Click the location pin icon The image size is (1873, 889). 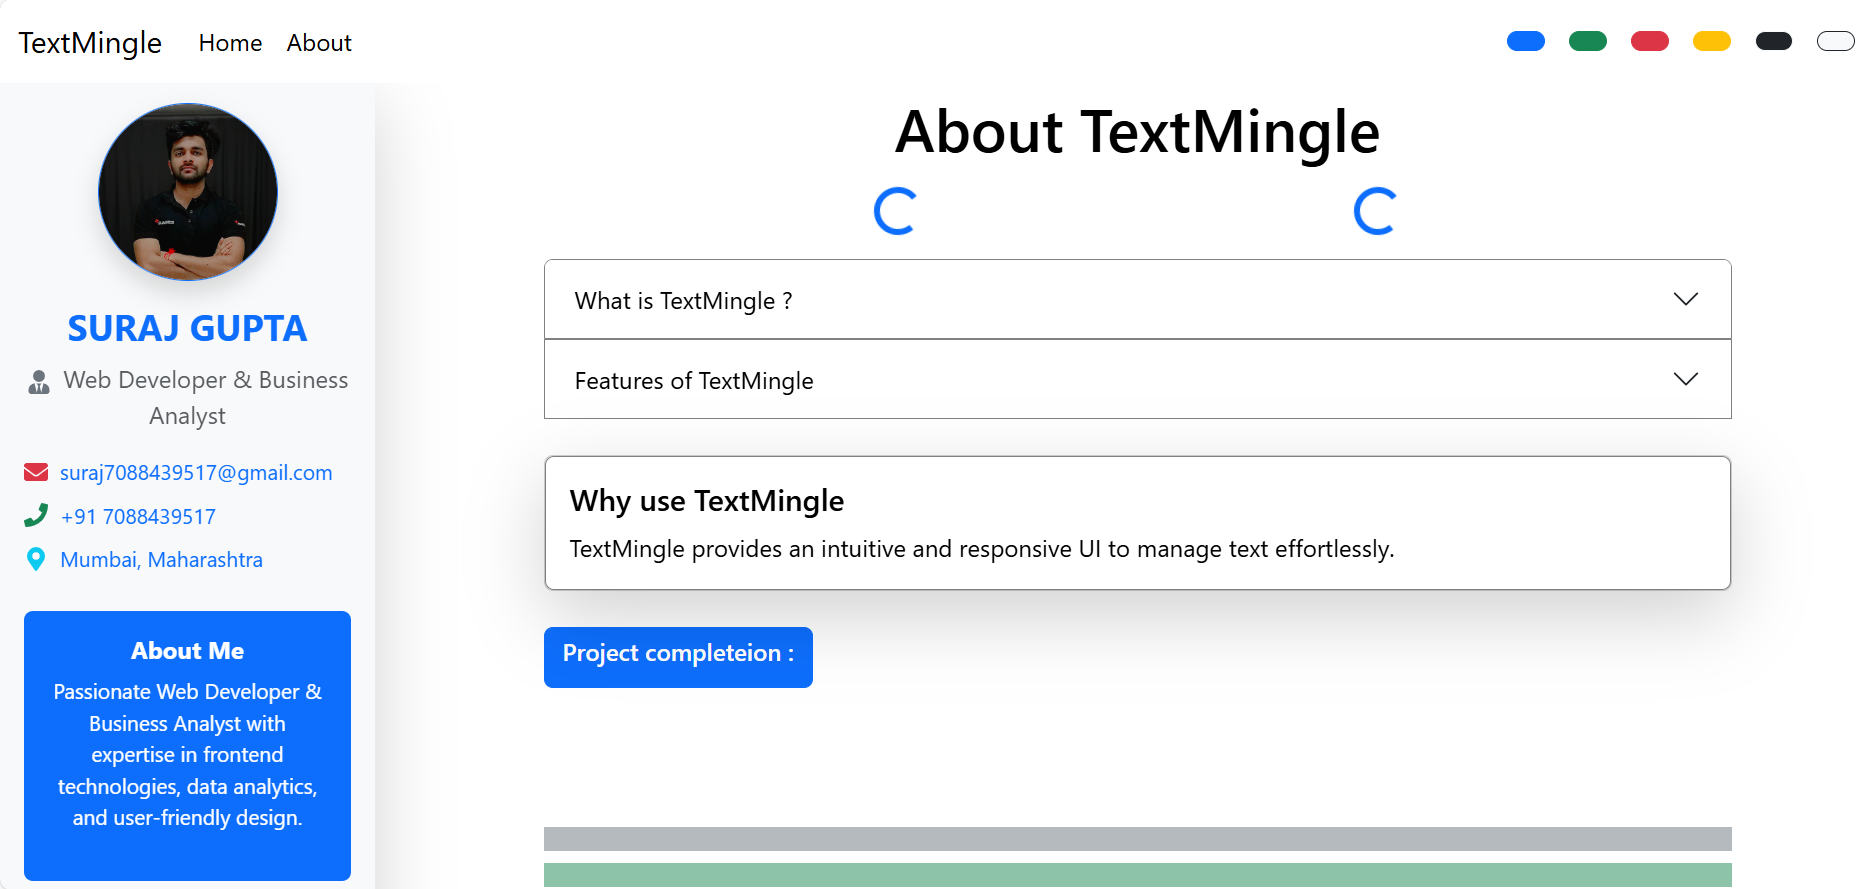(36, 559)
